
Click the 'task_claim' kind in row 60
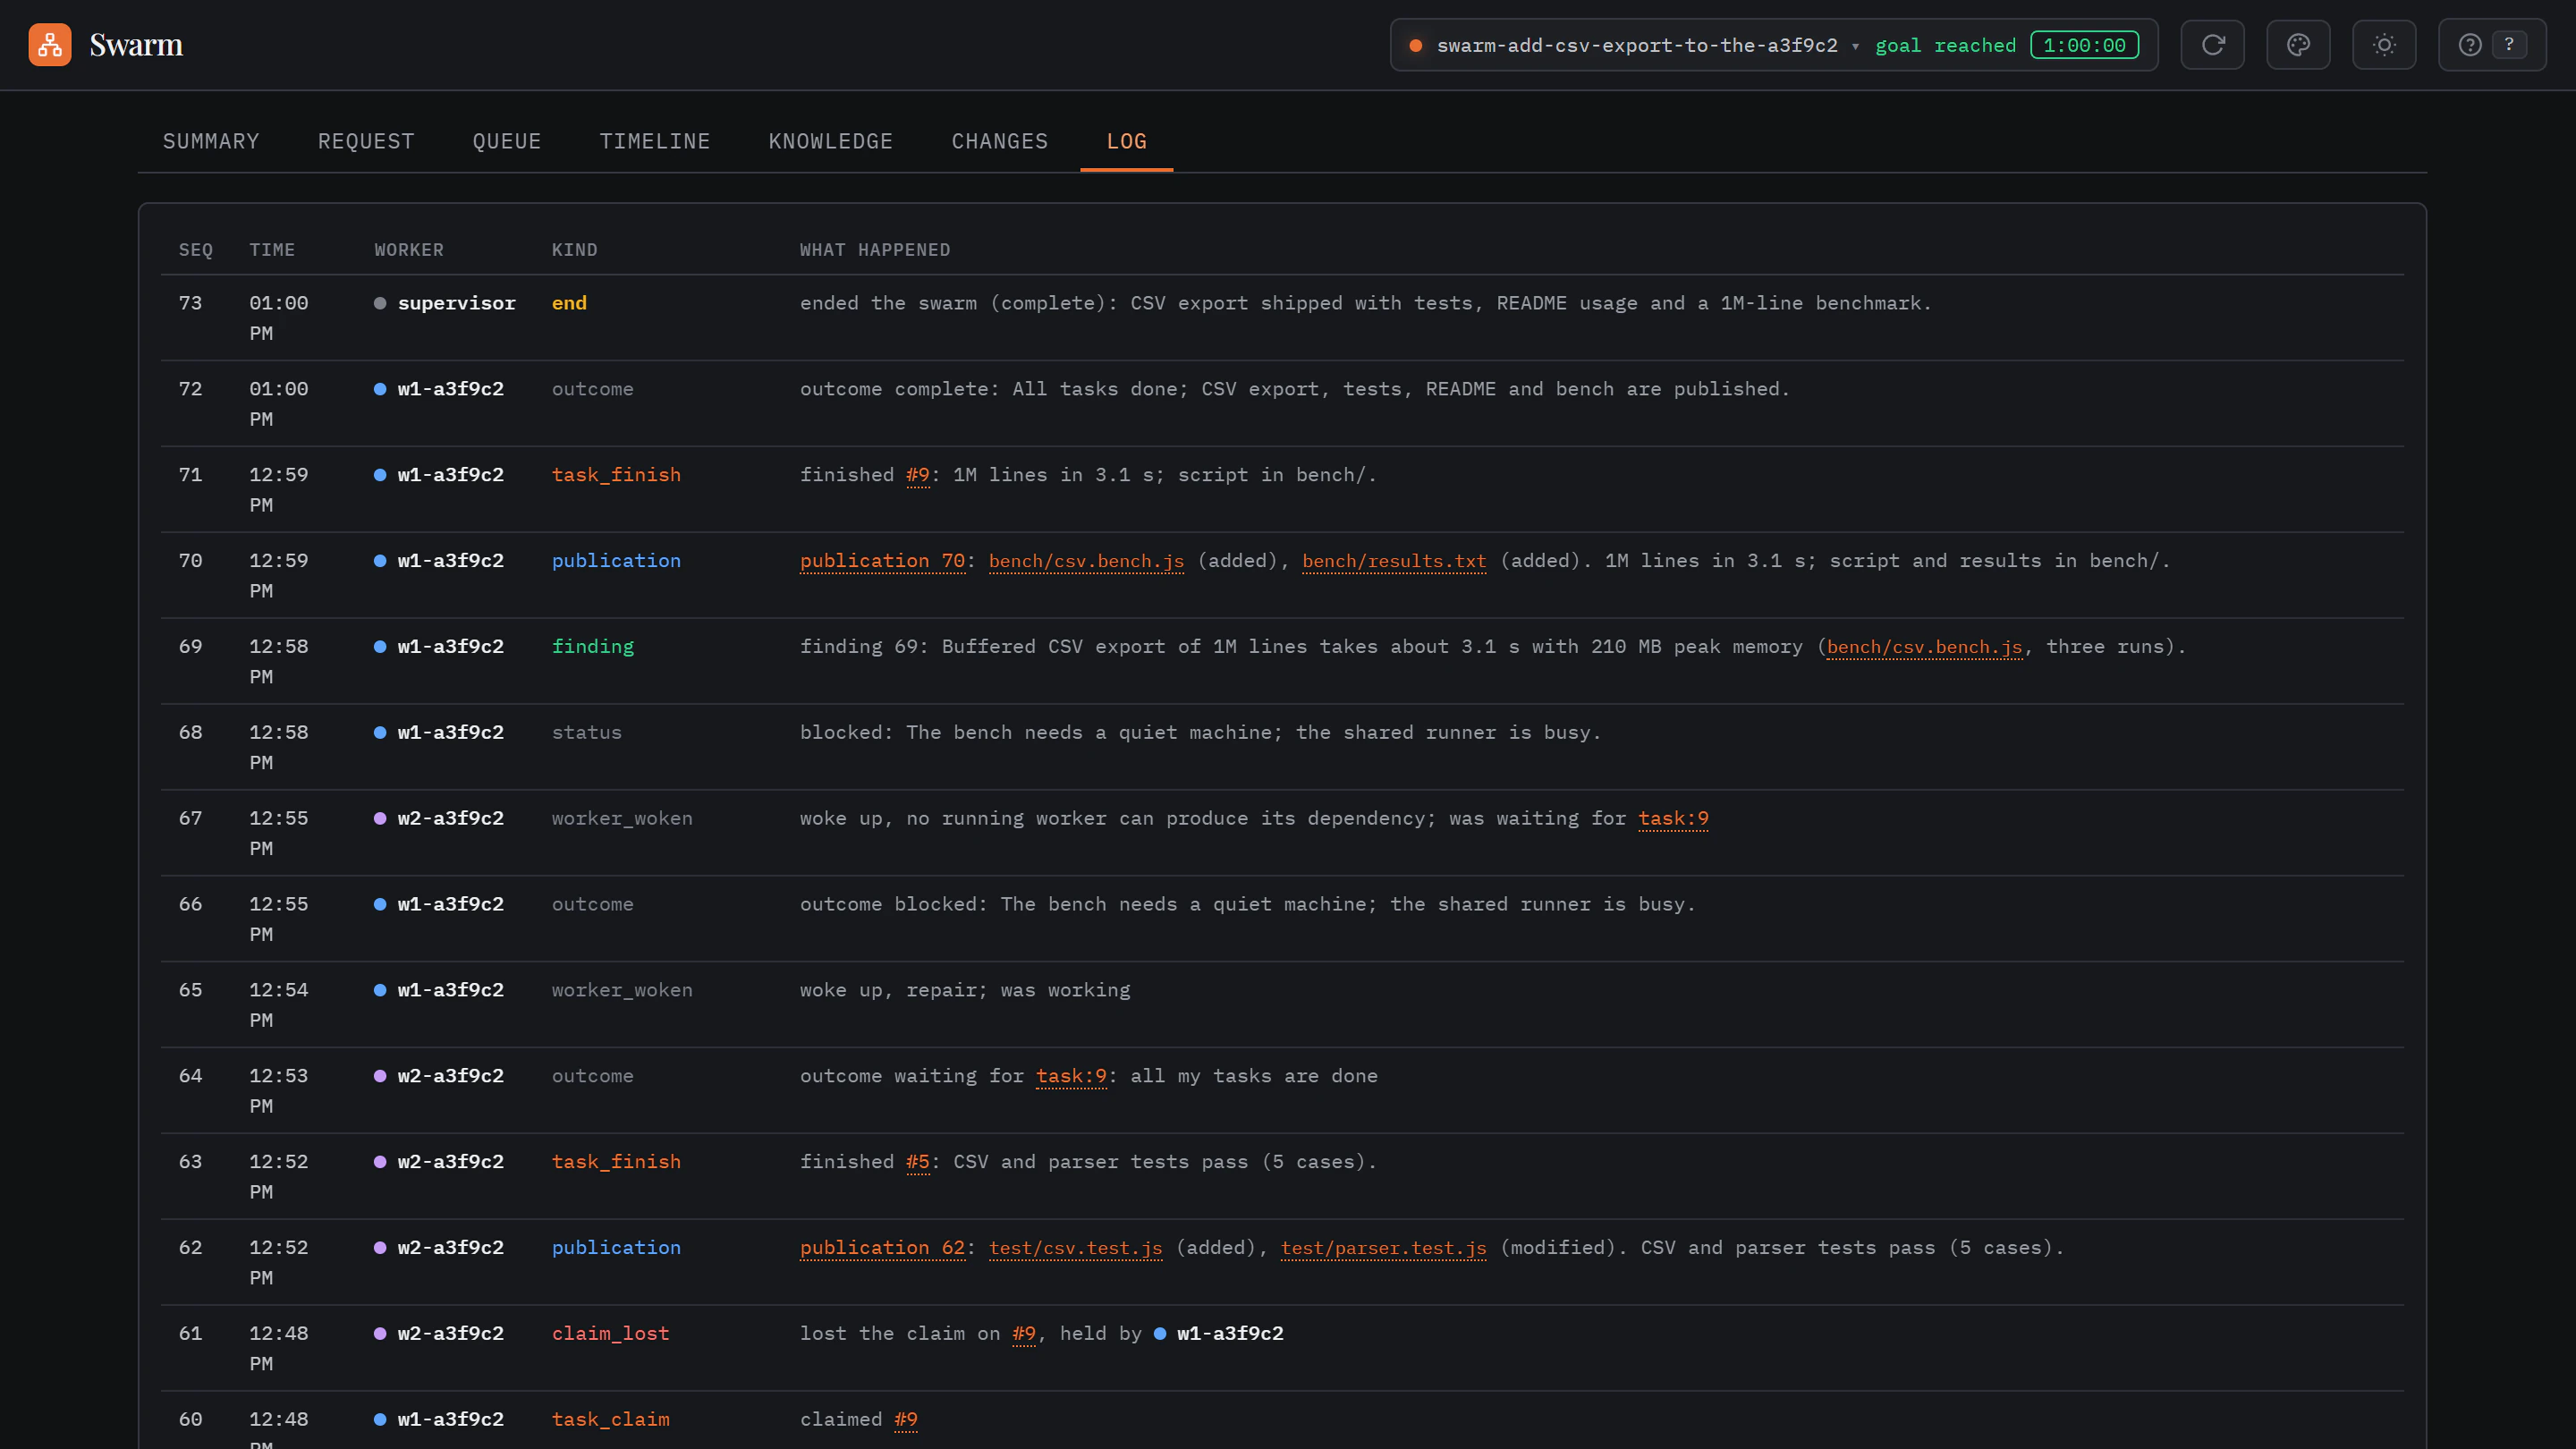point(610,1420)
